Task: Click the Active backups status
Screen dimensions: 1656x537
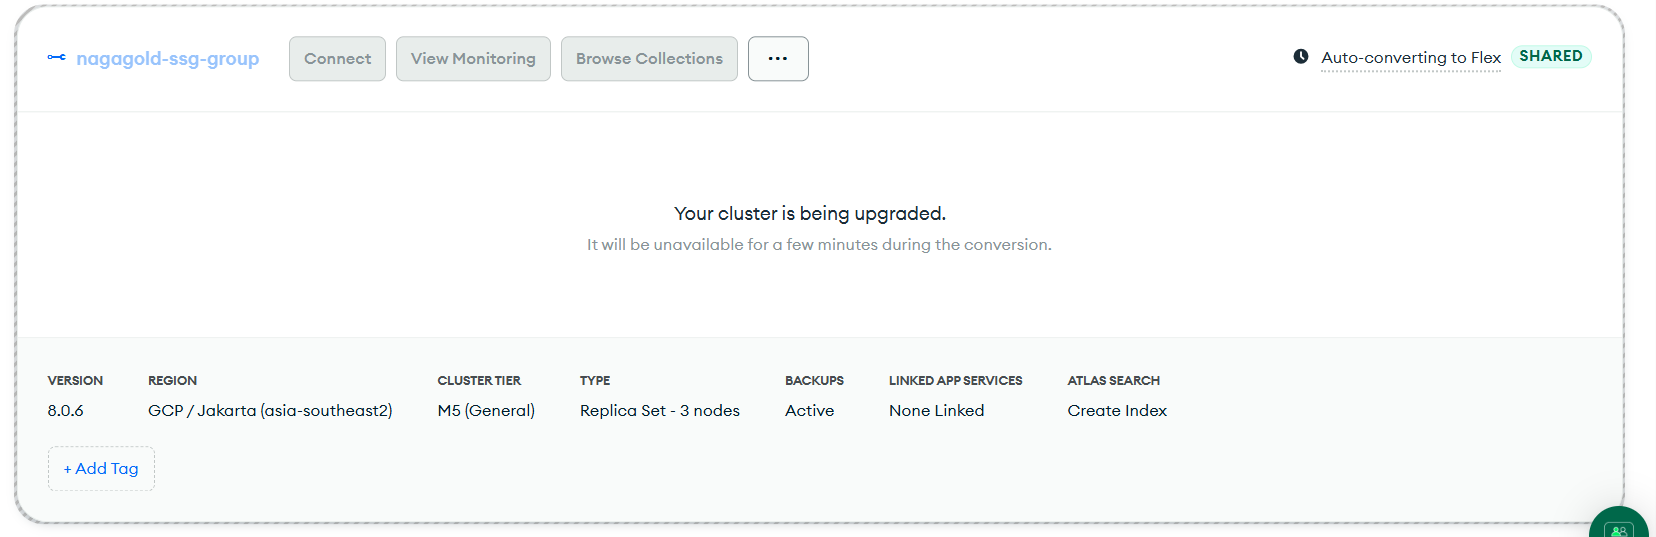Action: tap(809, 411)
